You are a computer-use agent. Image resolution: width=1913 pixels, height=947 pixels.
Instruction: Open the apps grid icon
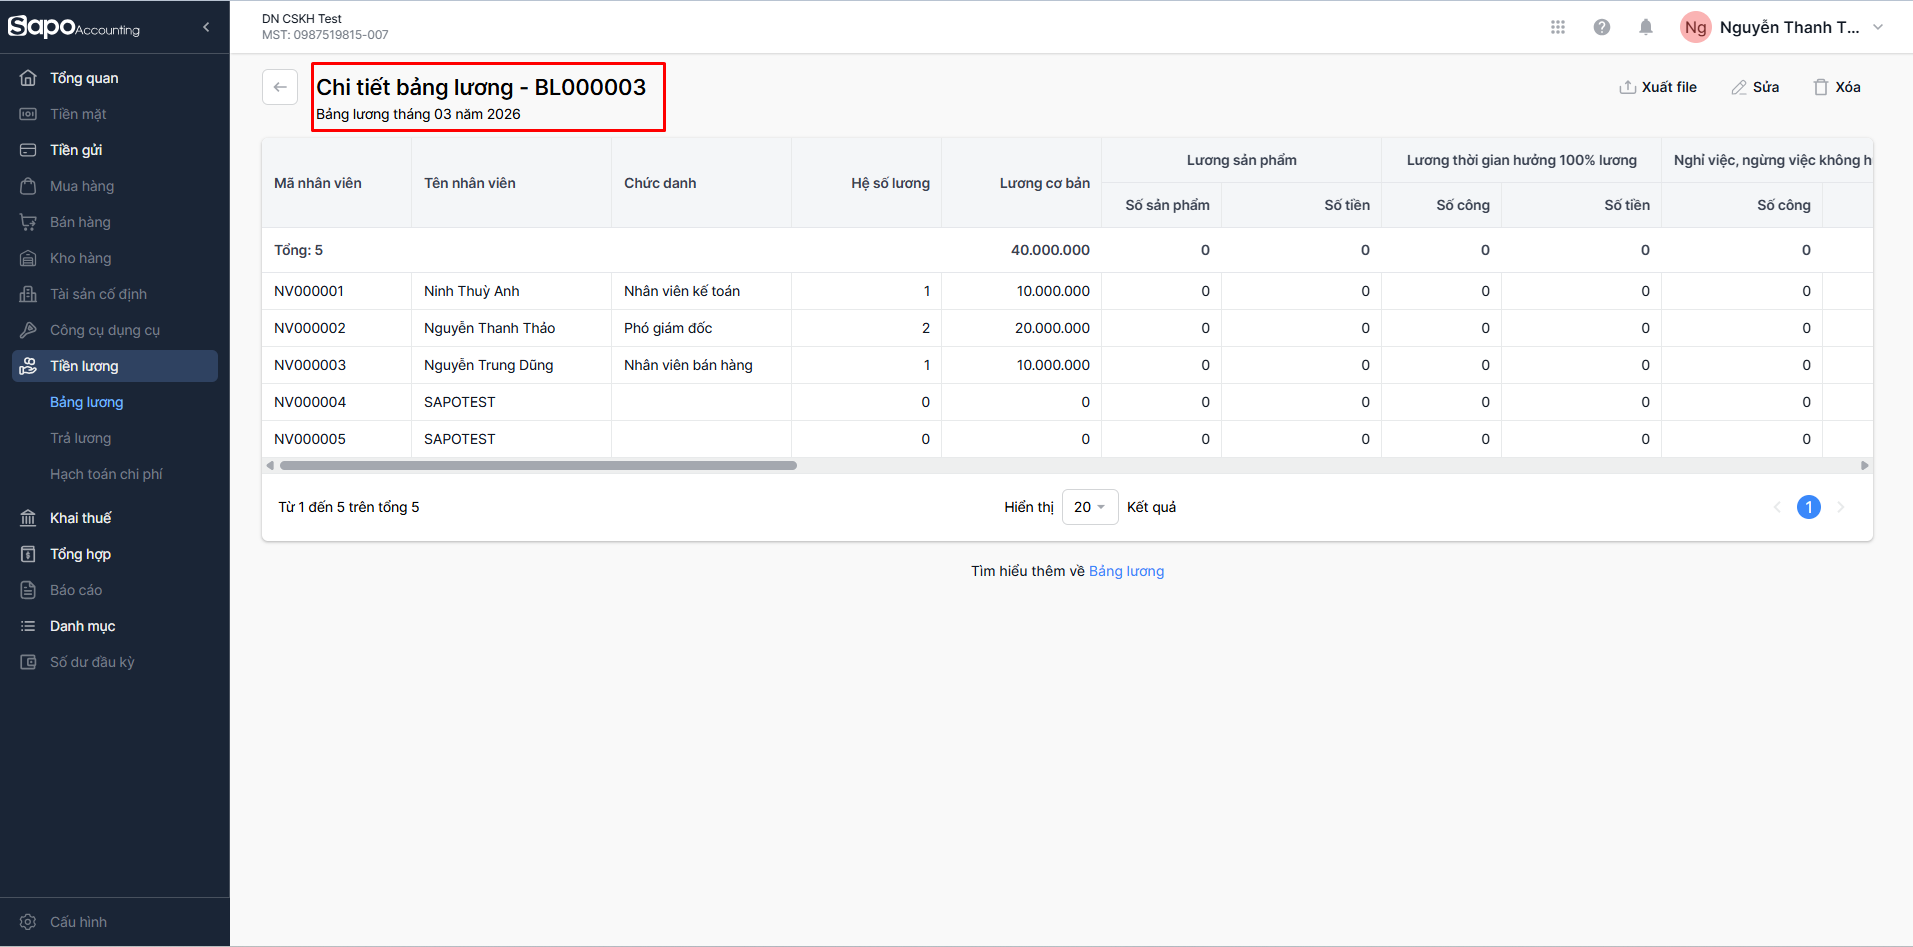point(1557,27)
